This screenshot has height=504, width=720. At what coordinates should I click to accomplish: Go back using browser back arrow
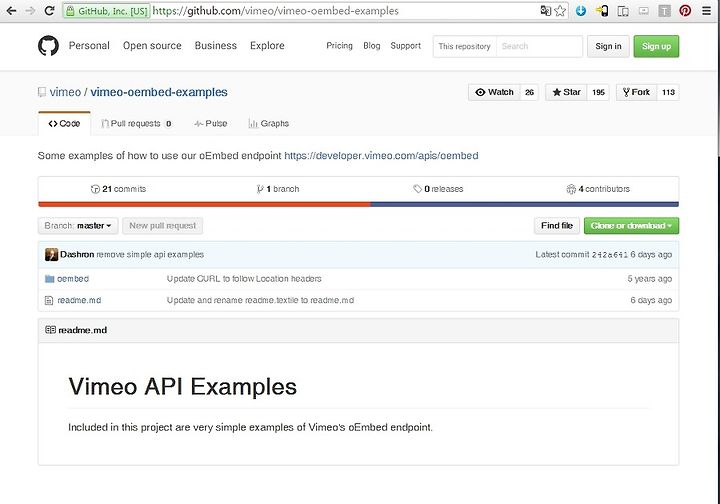coord(11,11)
